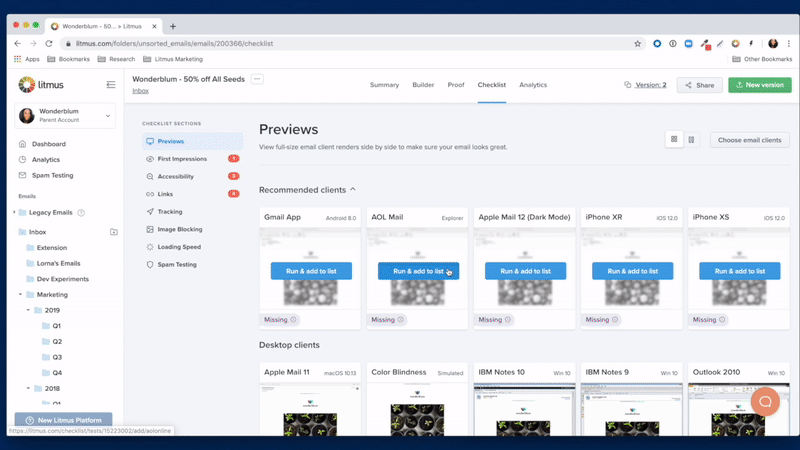Open the Q4 folder
Image resolution: width=800 pixels, height=450 pixels.
pos(57,373)
